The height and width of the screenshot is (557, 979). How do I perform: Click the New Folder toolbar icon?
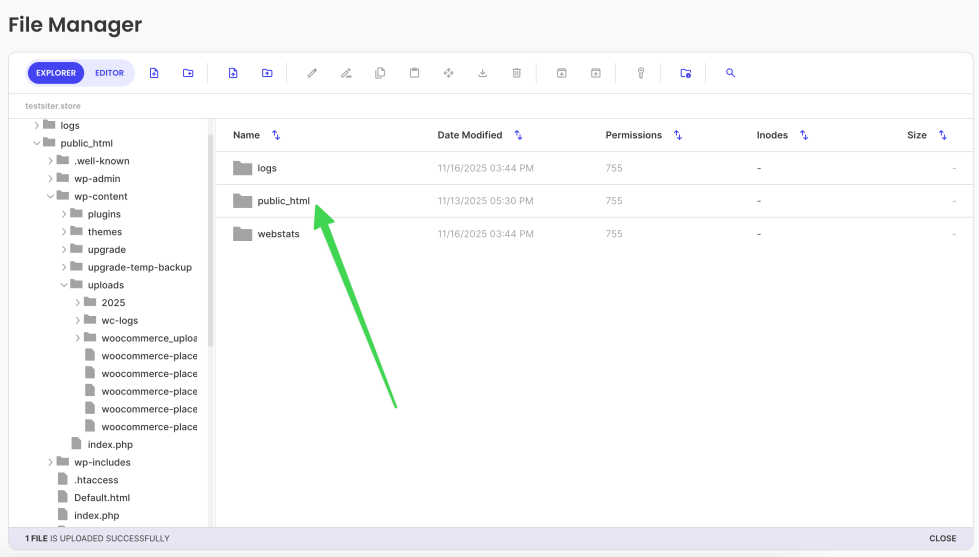point(188,73)
